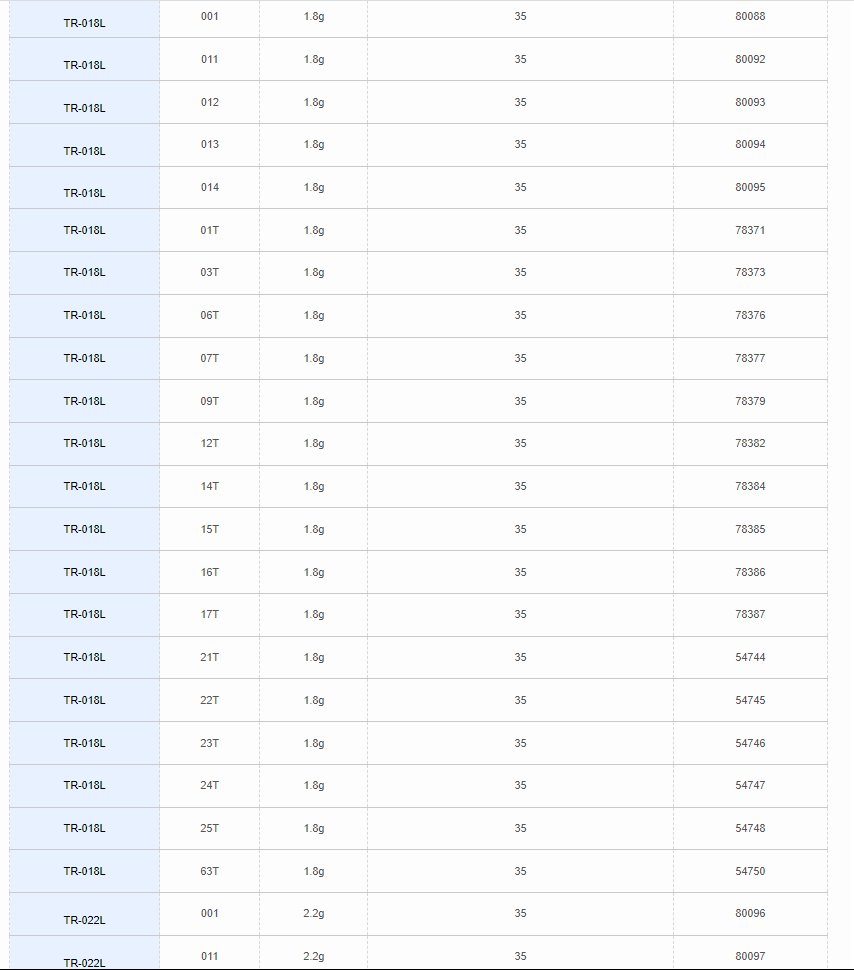Click product code 80097

[x=750, y=956]
